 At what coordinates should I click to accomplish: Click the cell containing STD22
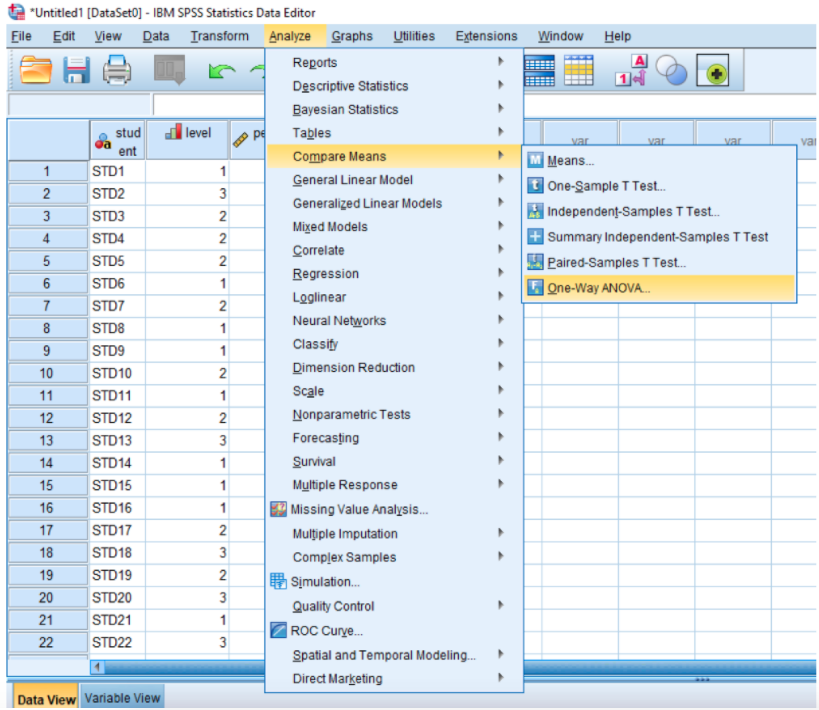[x=117, y=642]
